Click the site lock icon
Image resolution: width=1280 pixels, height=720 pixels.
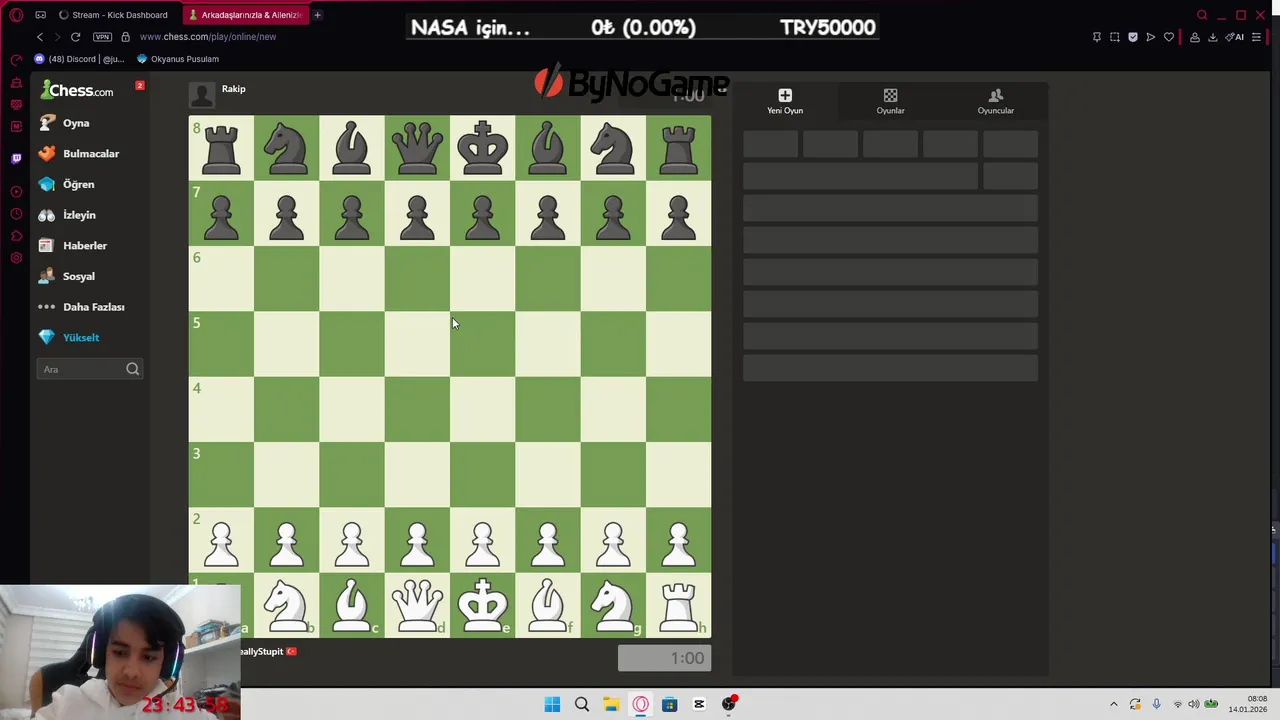[x=125, y=37]
